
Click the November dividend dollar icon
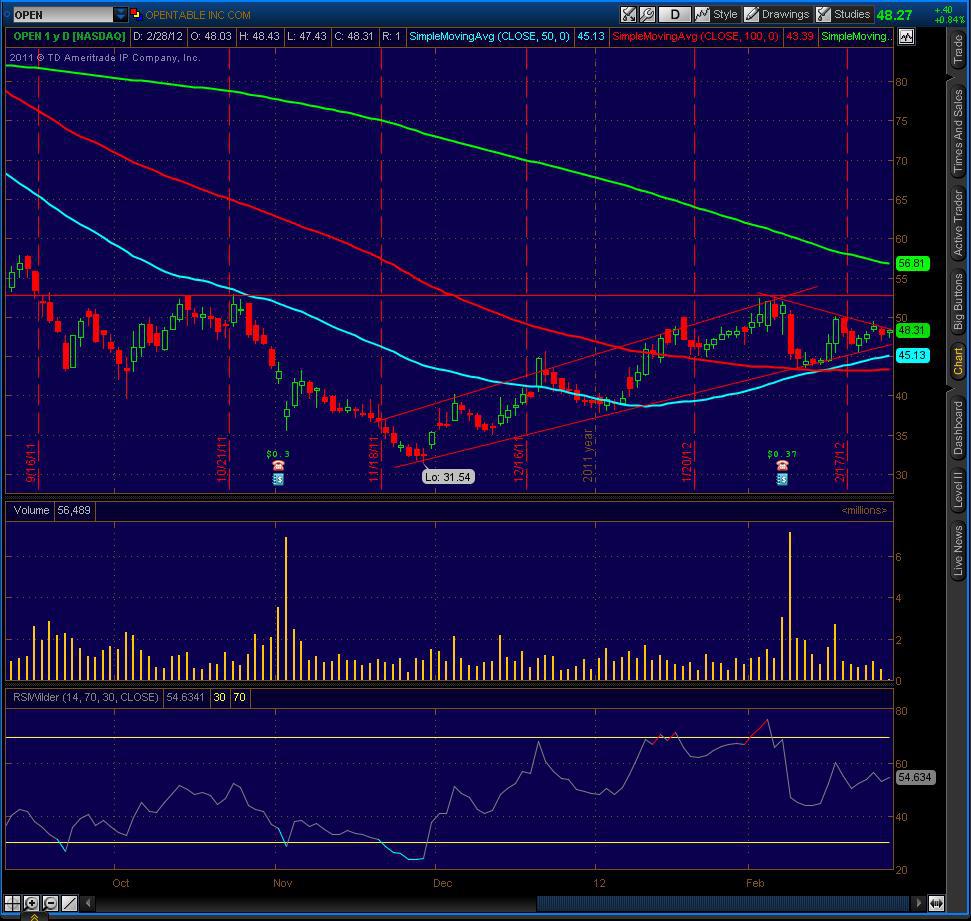pos(278,479)
